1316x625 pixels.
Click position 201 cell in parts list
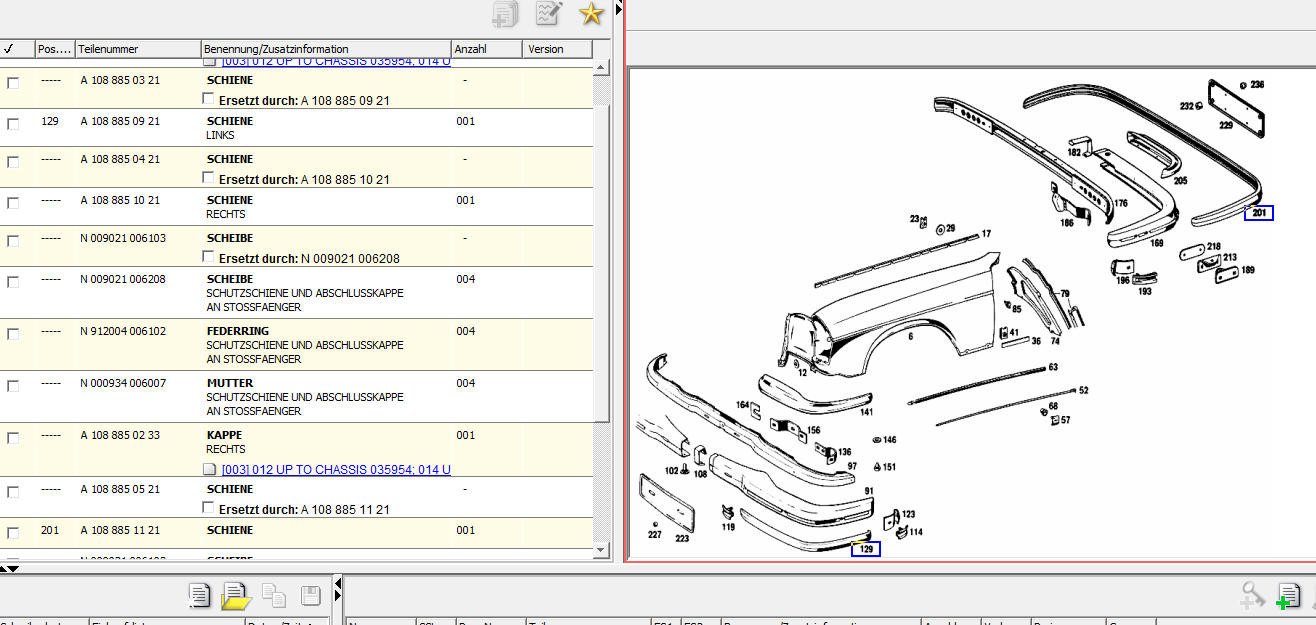coord(50,530)
